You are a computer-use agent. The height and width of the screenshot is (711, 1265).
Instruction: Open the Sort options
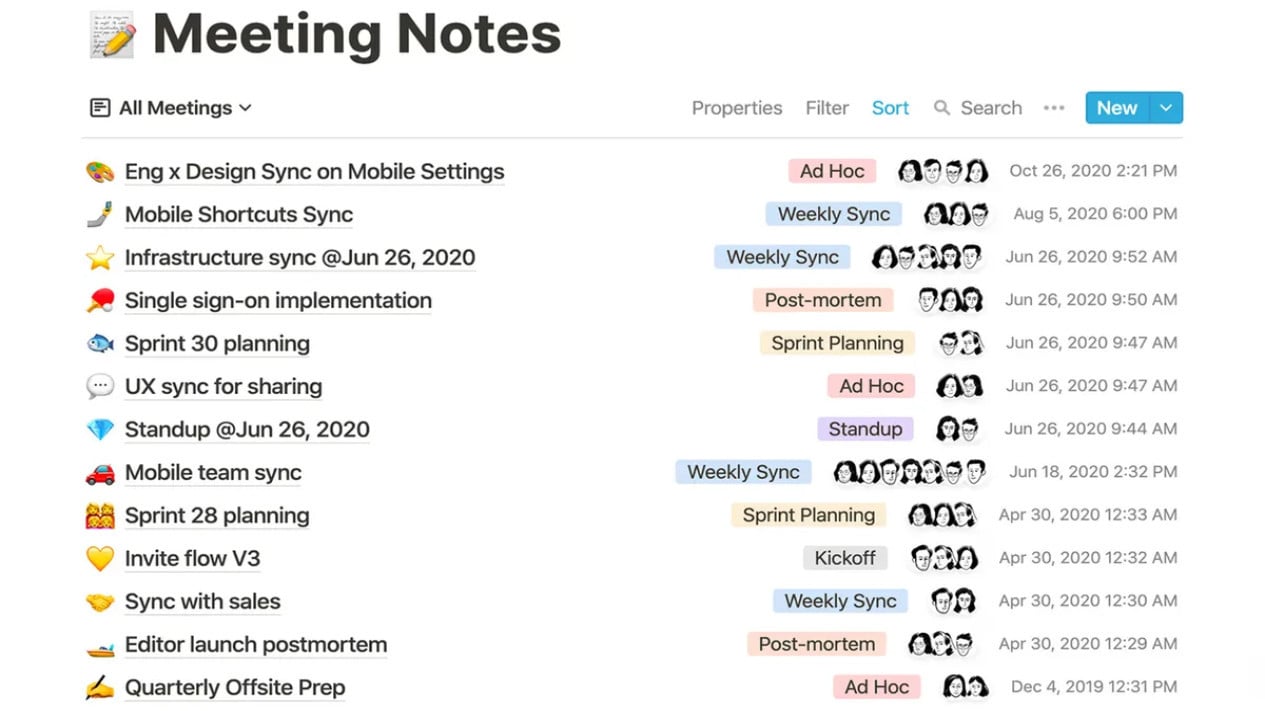pos(890,108)
